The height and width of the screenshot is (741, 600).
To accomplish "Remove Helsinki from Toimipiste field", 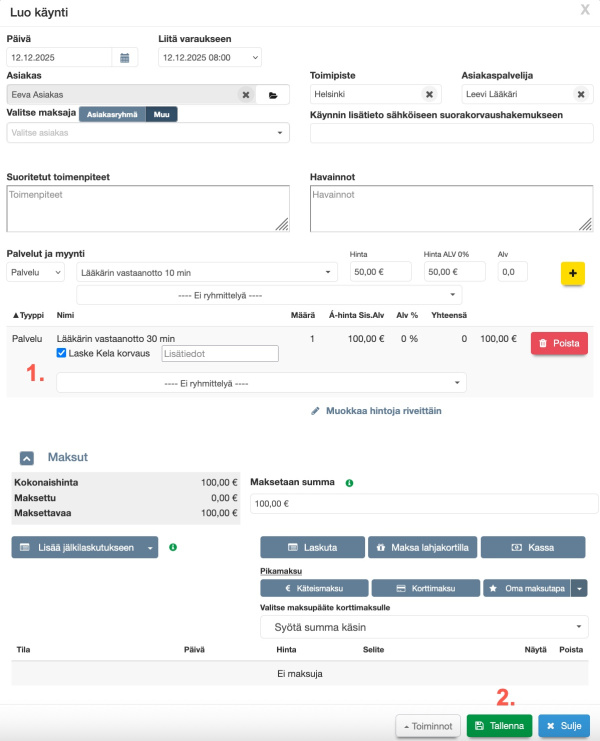I will (x=429, y=95).
